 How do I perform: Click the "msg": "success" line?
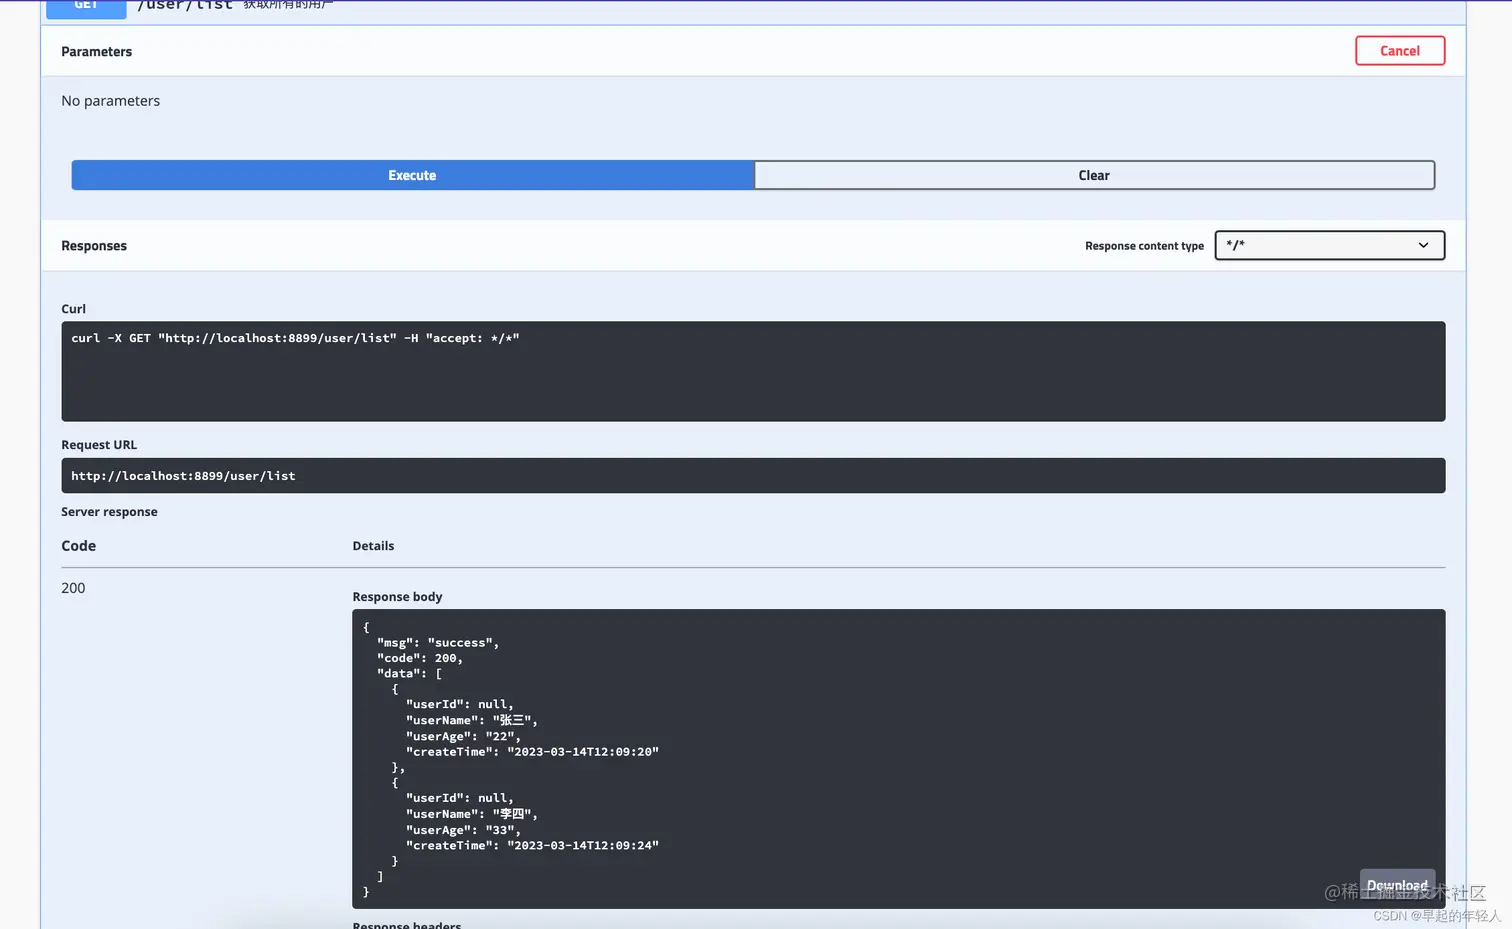[438, 643]
